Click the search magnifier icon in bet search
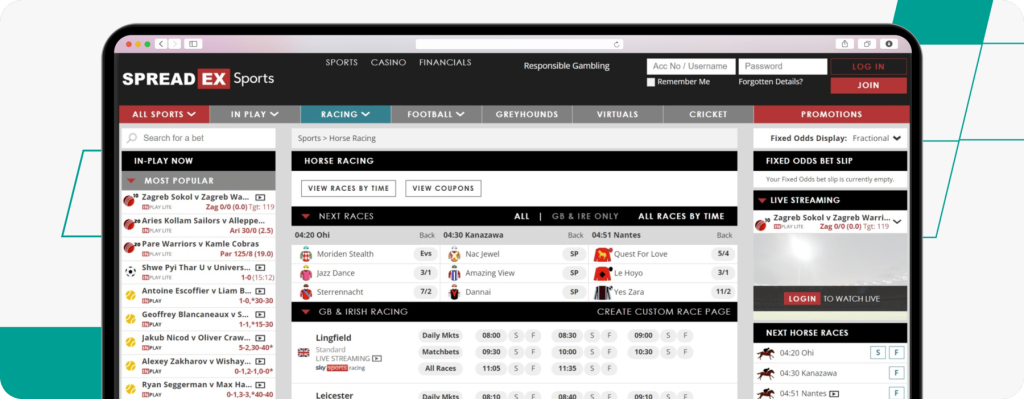1024x399 pixels. tap(132, 138)
